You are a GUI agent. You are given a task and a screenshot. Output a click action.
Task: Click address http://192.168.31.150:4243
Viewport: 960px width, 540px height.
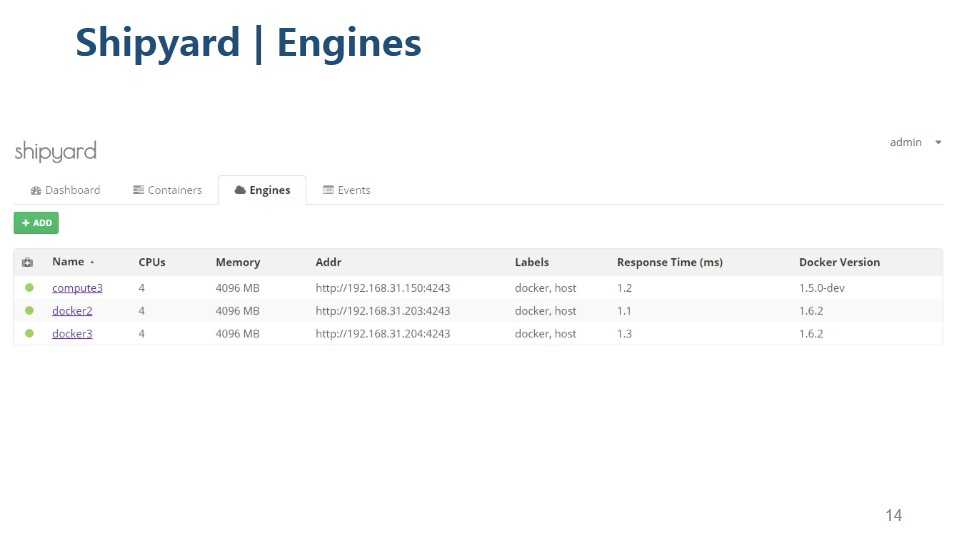pyautogui.click(x=383, y=288)
